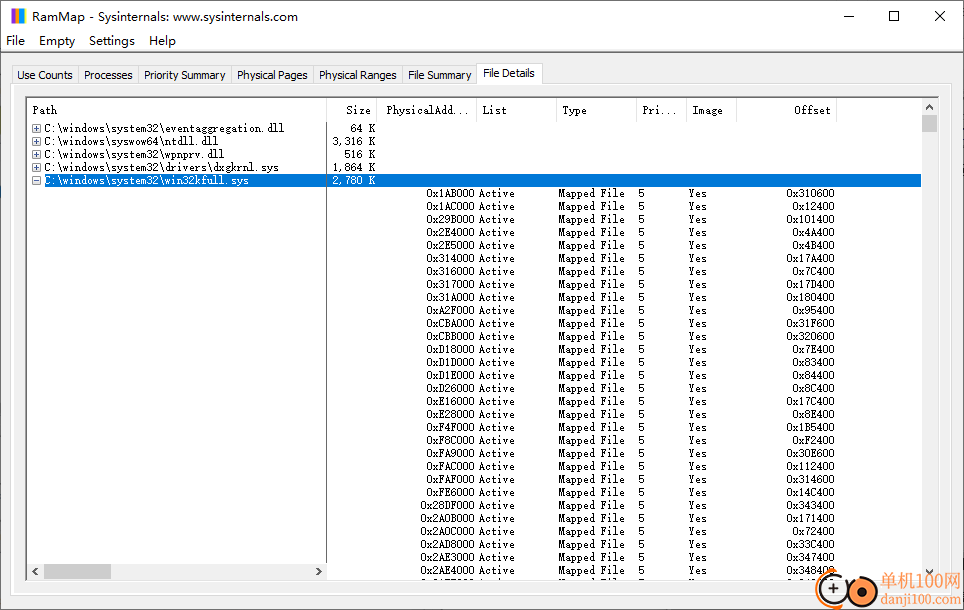The height and width of the screenshot is (610, 964).
Task: Click physical address 0xF4F000
Action: [x=450, y=427]
